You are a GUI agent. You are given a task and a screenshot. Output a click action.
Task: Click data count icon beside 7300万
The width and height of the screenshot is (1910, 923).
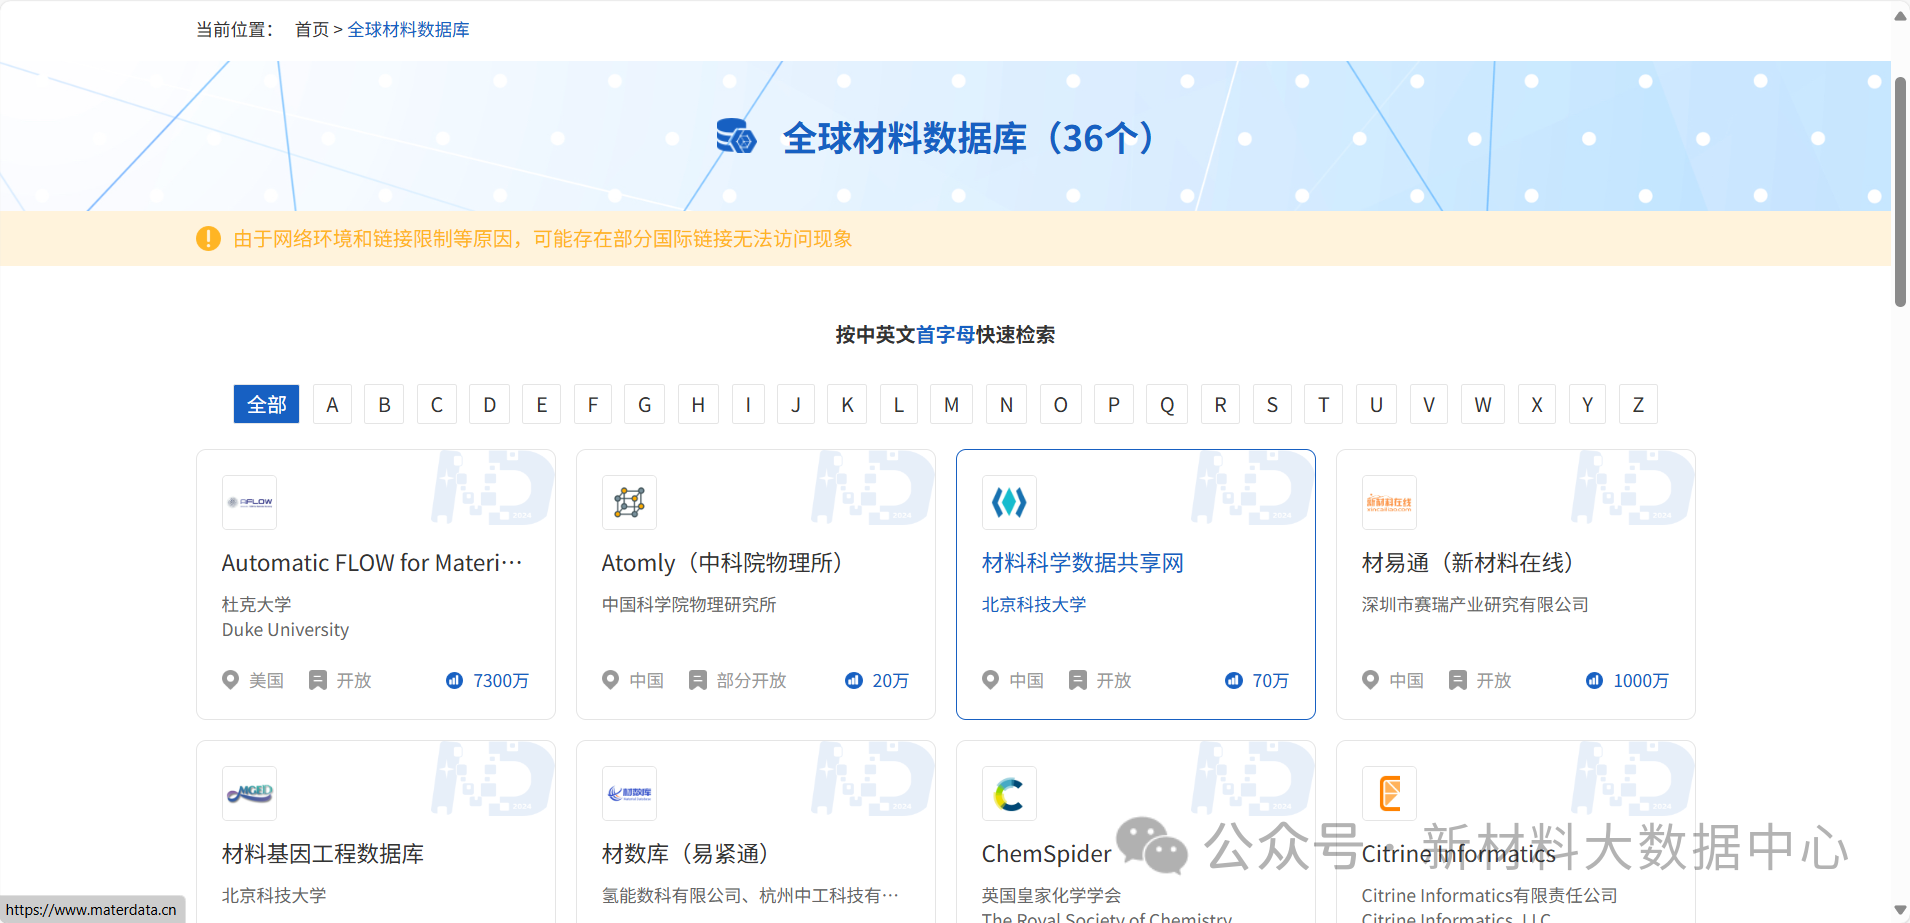(454, 680)
